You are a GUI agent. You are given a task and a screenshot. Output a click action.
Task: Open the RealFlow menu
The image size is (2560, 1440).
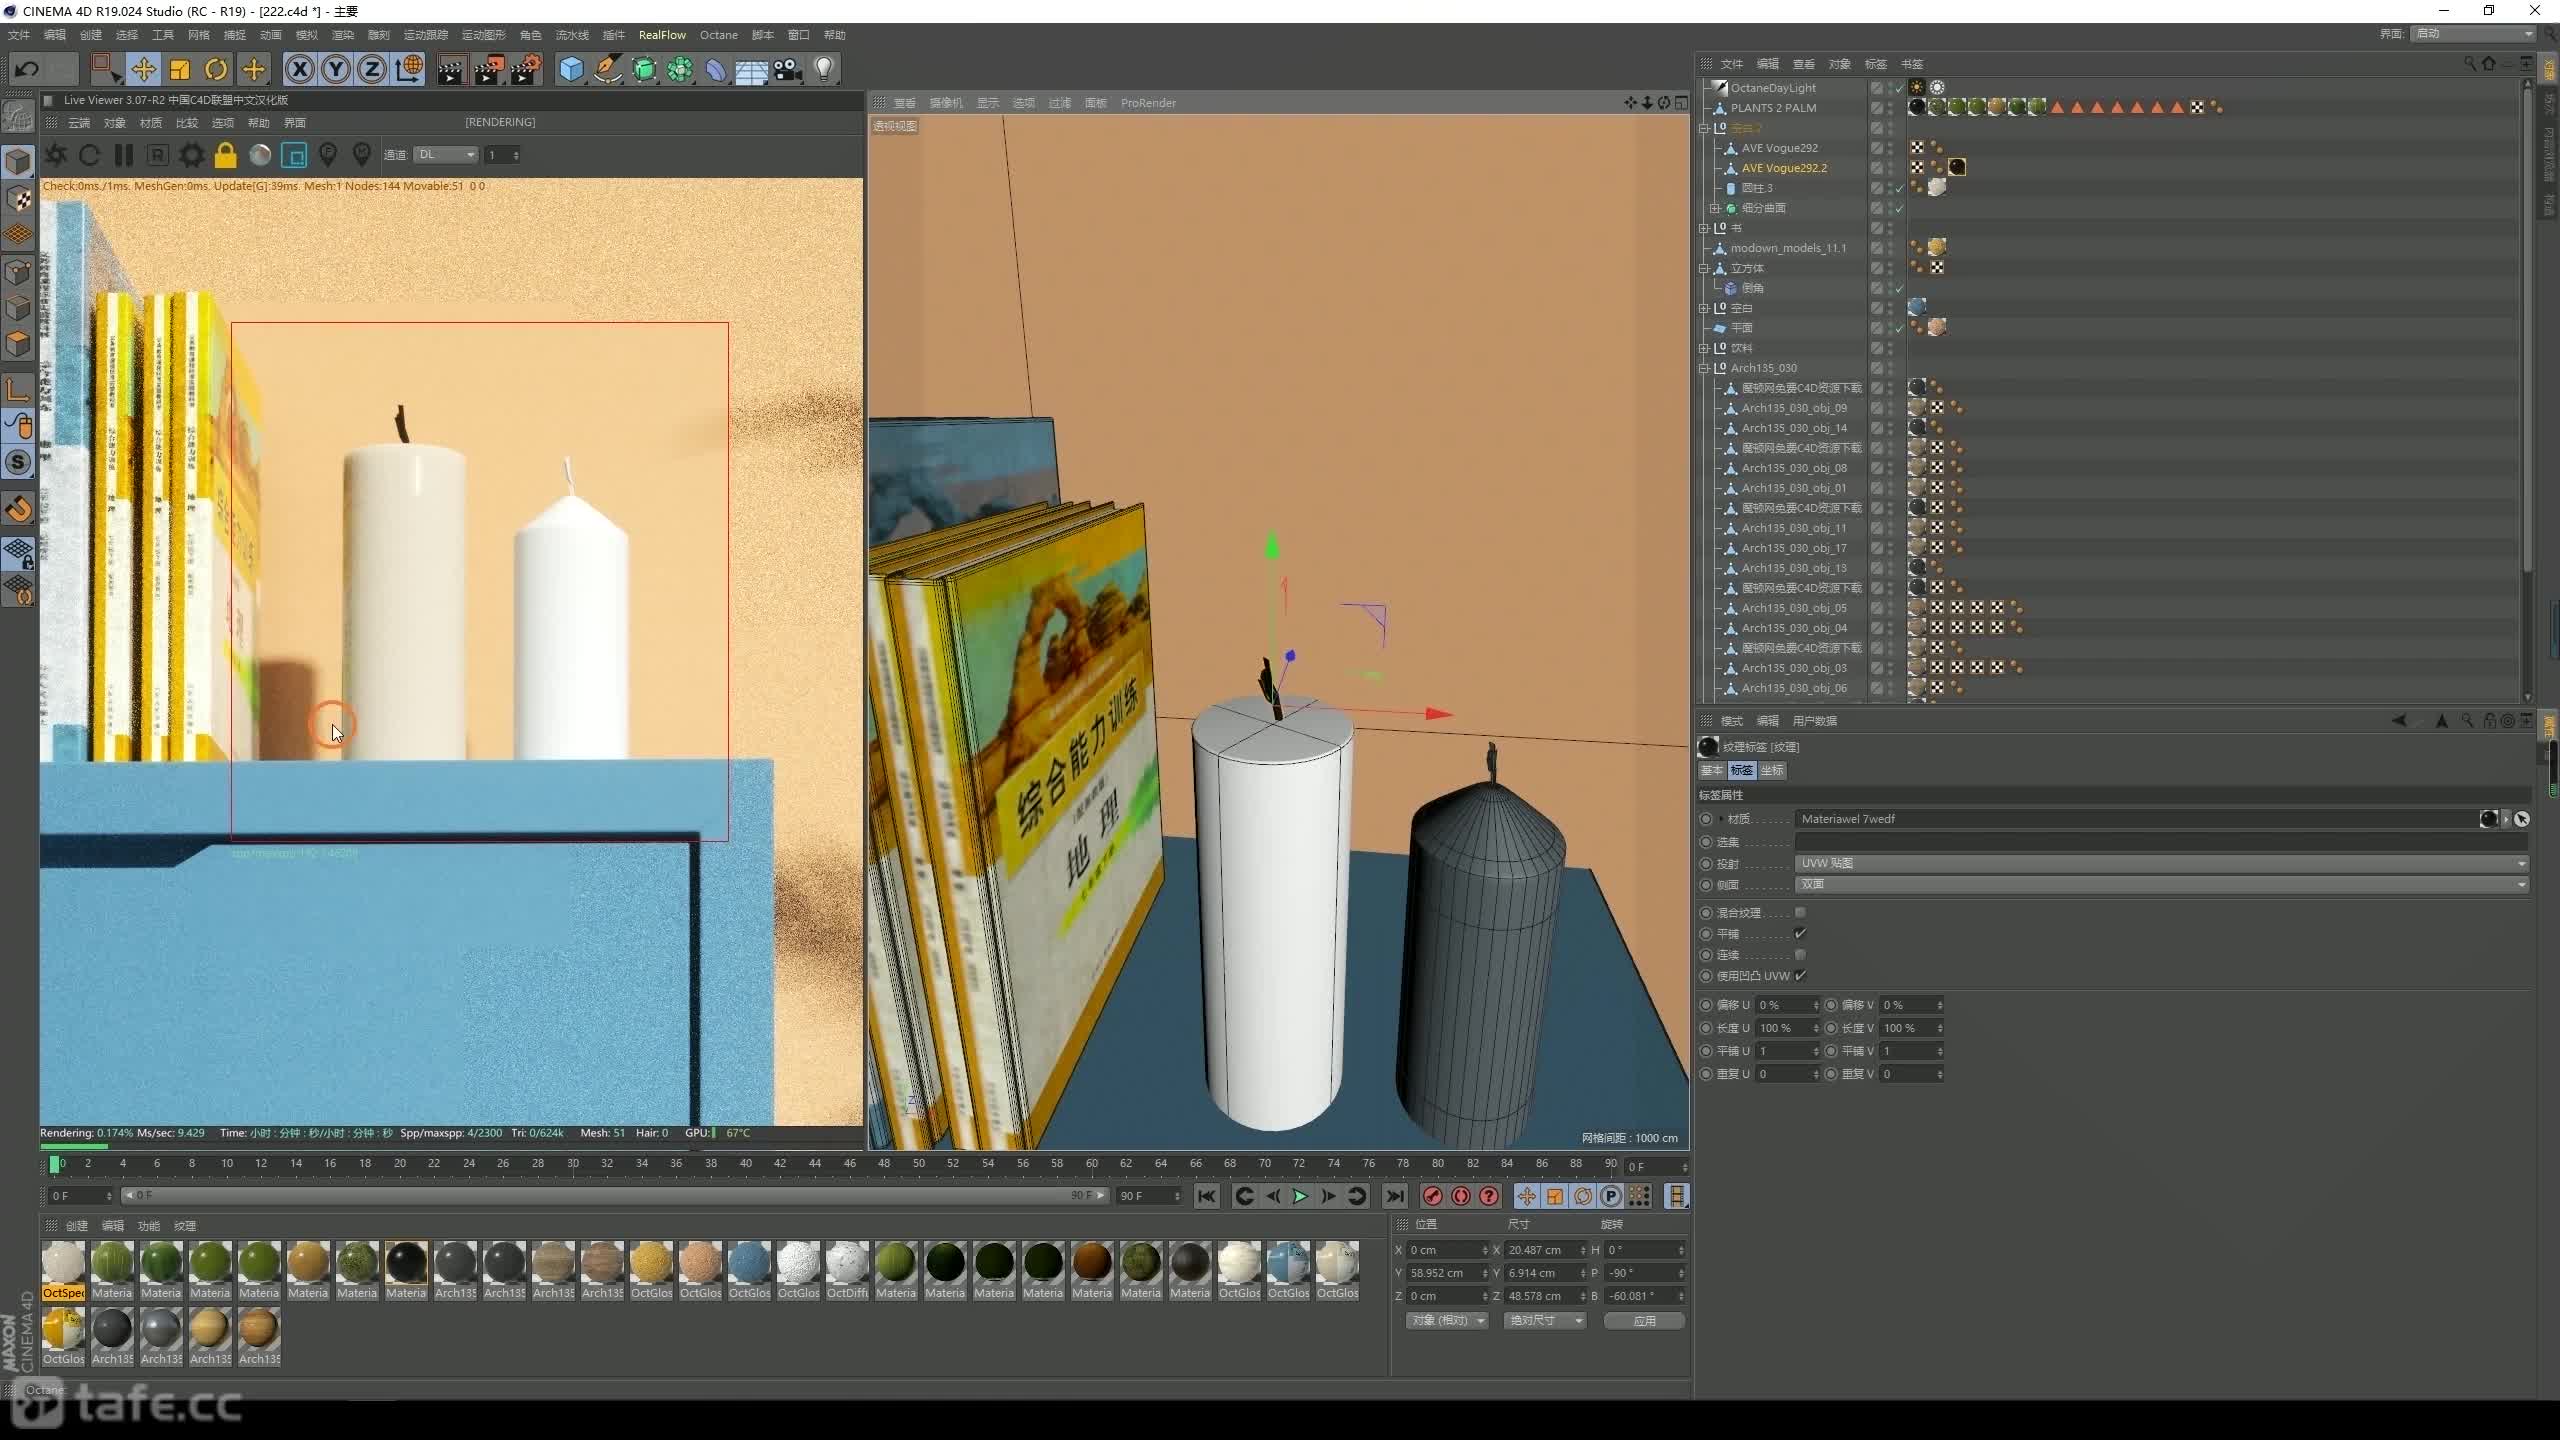pyautogui.click(x=662, y=35)
